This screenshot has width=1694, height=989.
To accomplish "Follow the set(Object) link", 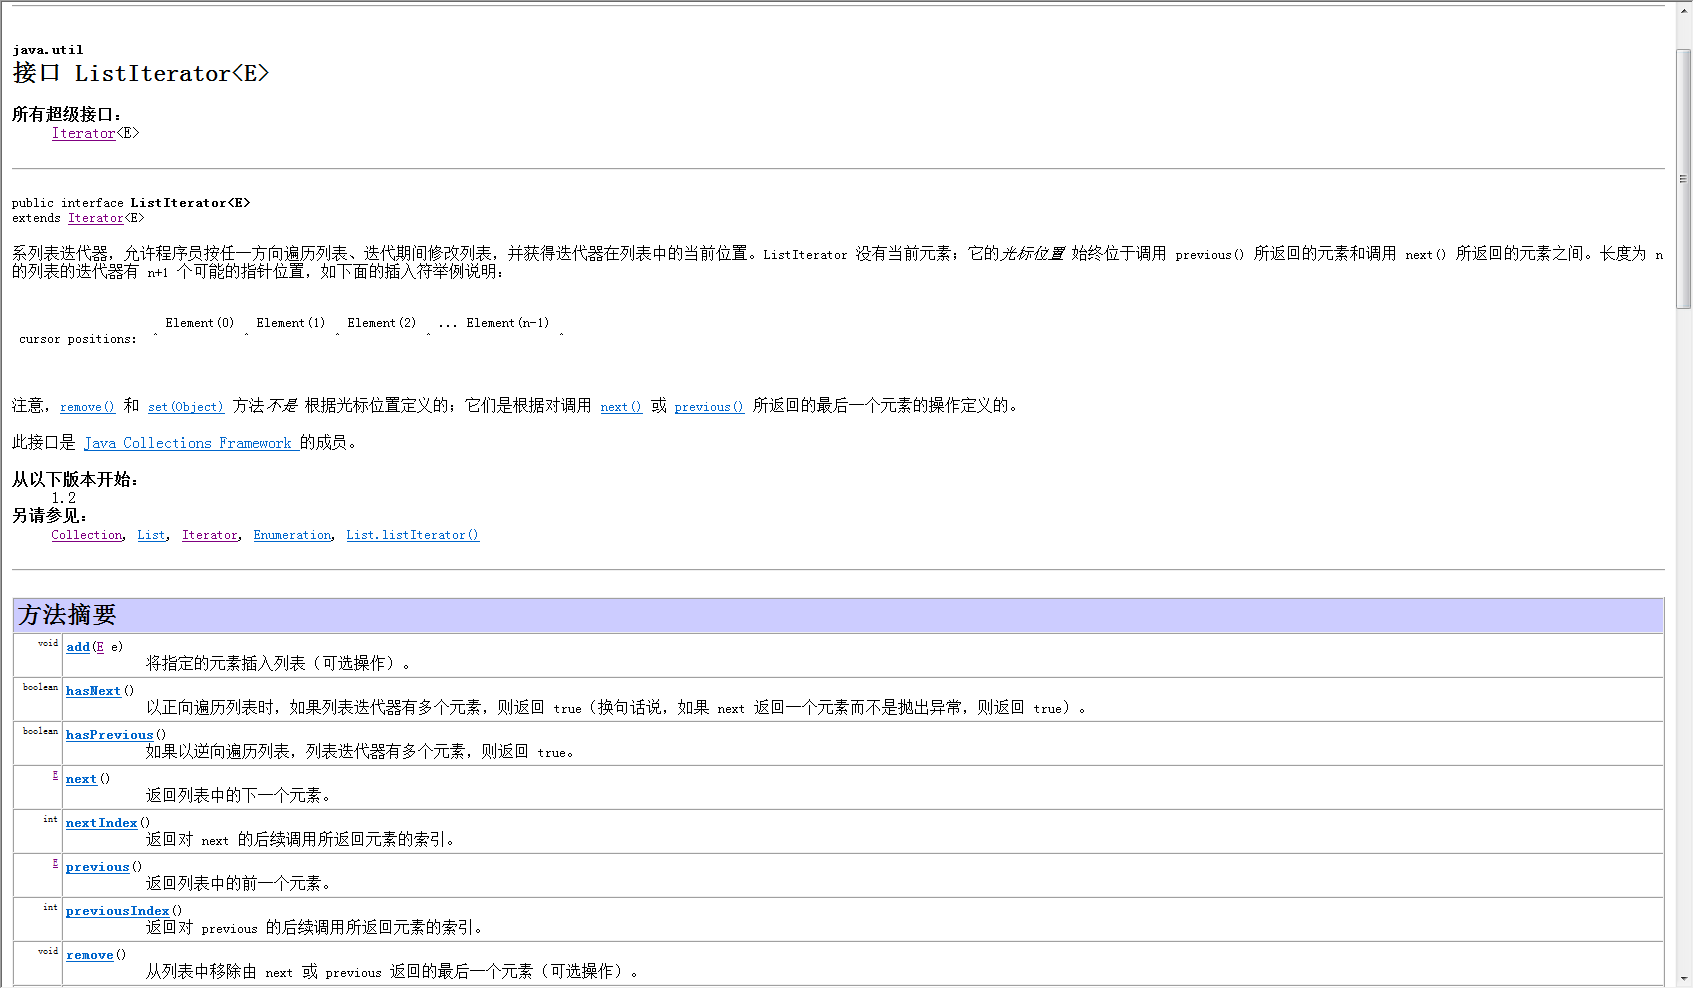I will [x=186, y=407].
